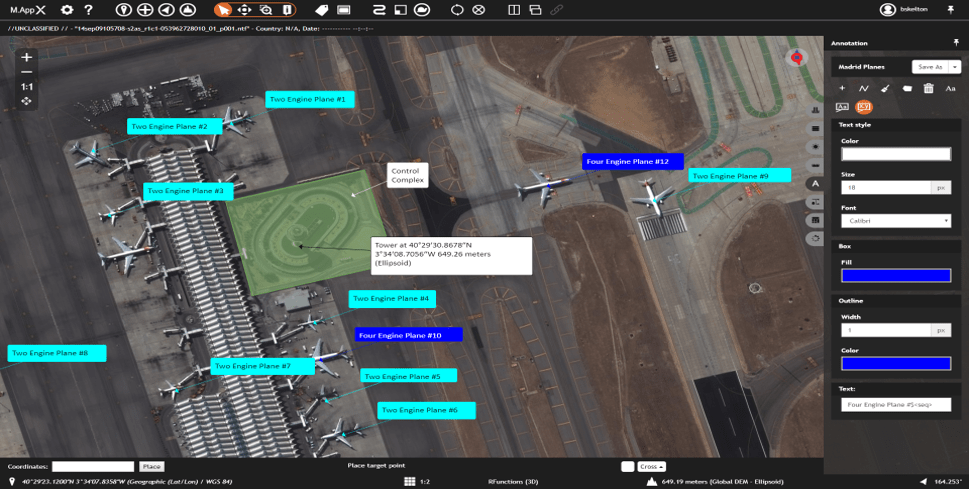This screenshot has width=969, height=489.
Task: Click the help question mark icon
Action: (x=88, y=9)
